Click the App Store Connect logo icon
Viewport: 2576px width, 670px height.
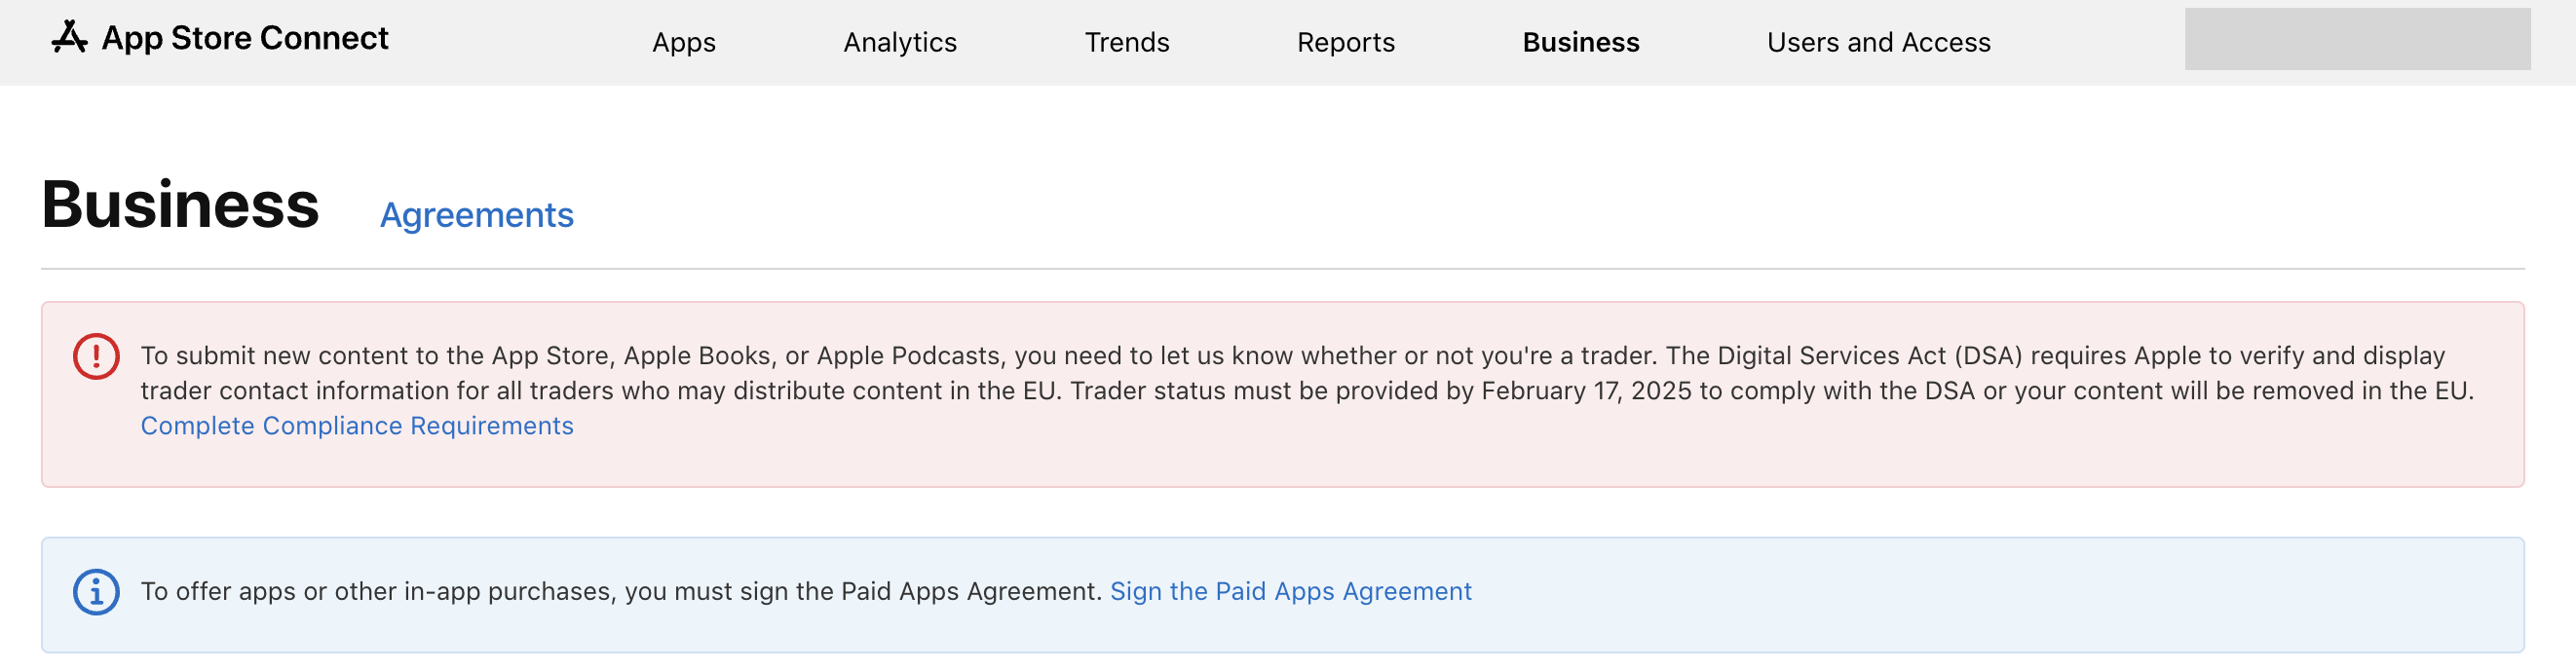(x=69, y=38)
